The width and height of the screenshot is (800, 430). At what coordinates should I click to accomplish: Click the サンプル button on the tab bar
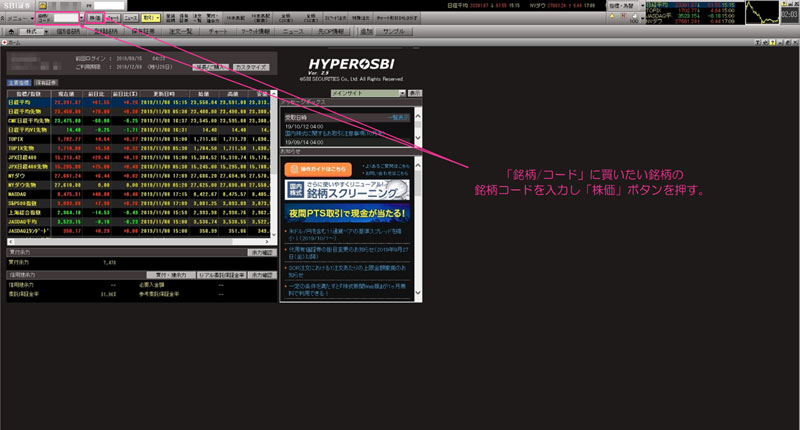(x=393, y=32)
